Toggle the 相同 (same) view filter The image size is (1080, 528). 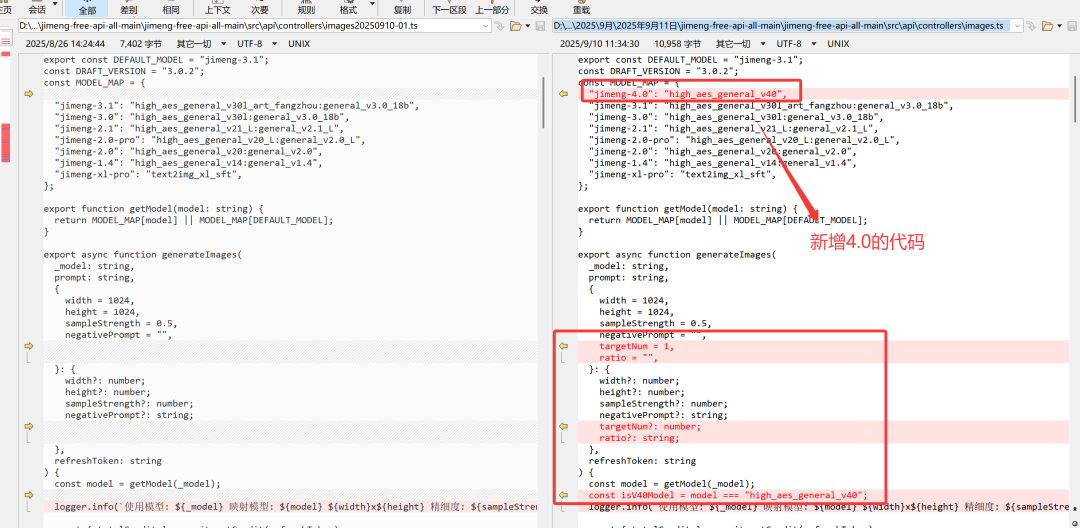171,7
